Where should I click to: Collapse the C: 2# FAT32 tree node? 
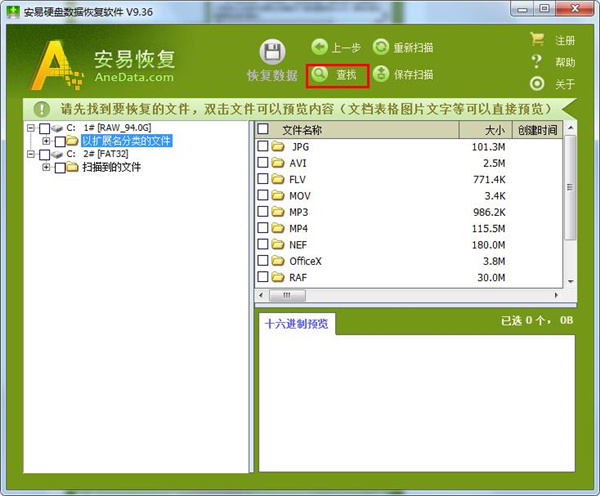tap(31, 154)
